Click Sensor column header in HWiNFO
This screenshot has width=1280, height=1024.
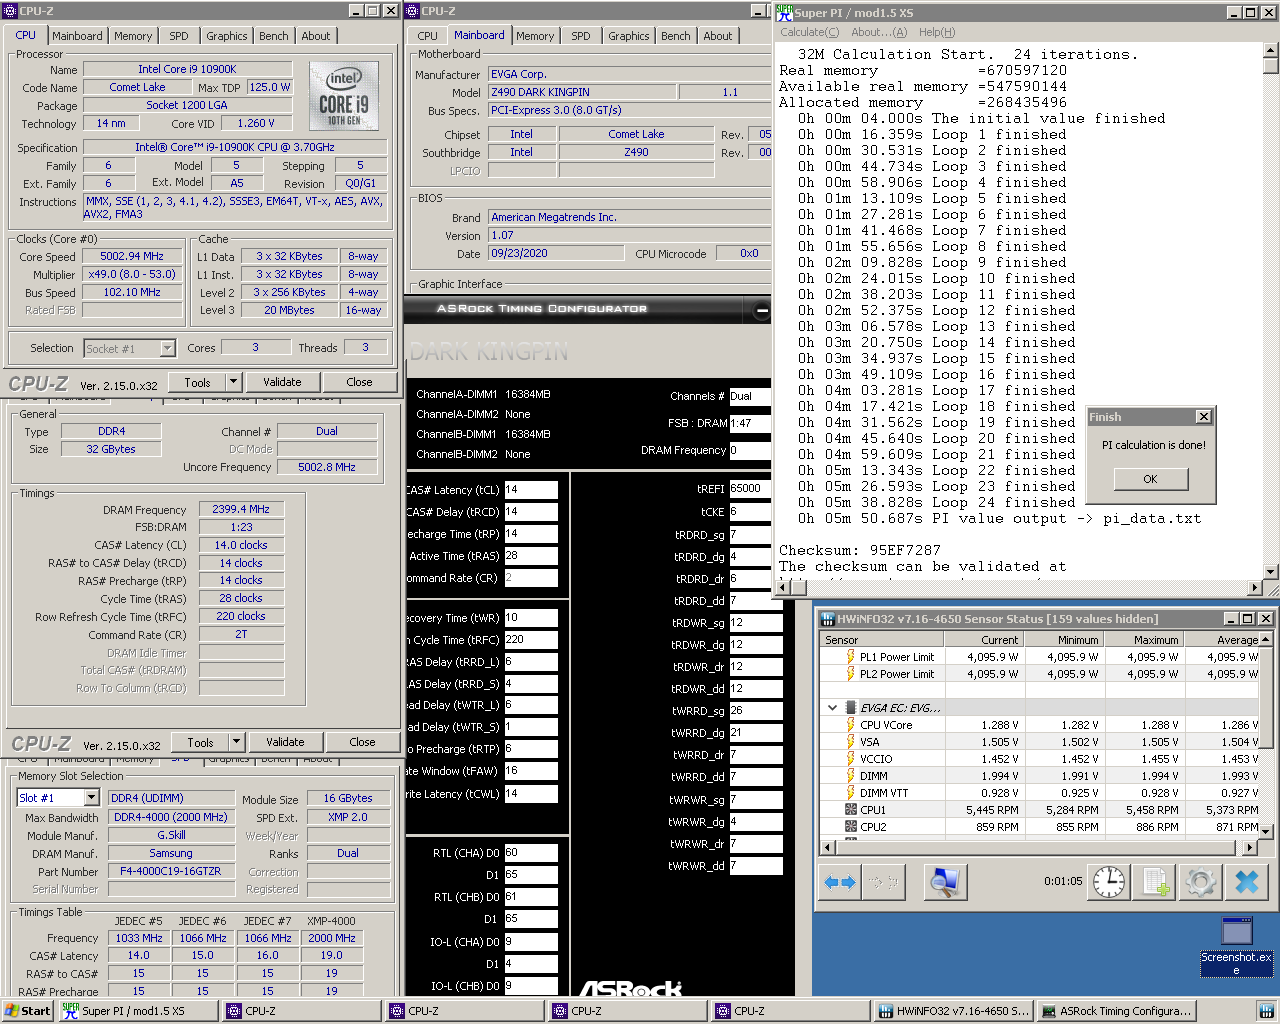882,640
